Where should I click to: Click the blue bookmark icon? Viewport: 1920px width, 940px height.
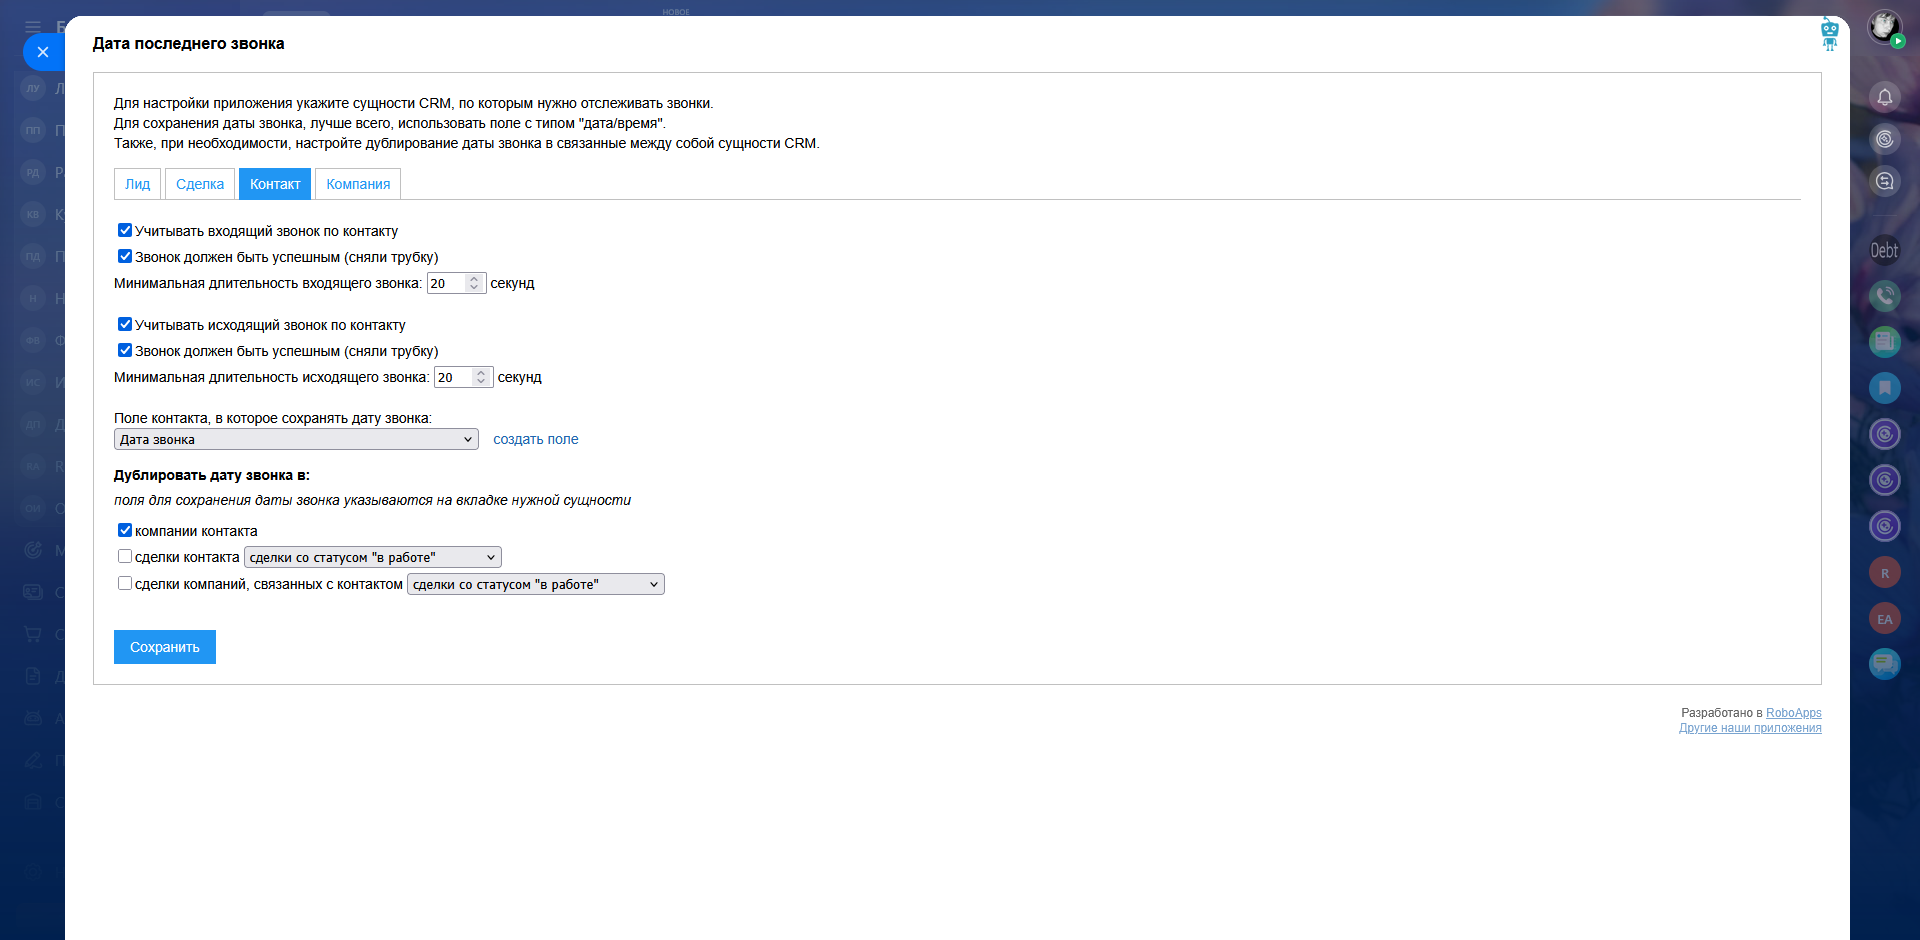1884,388
